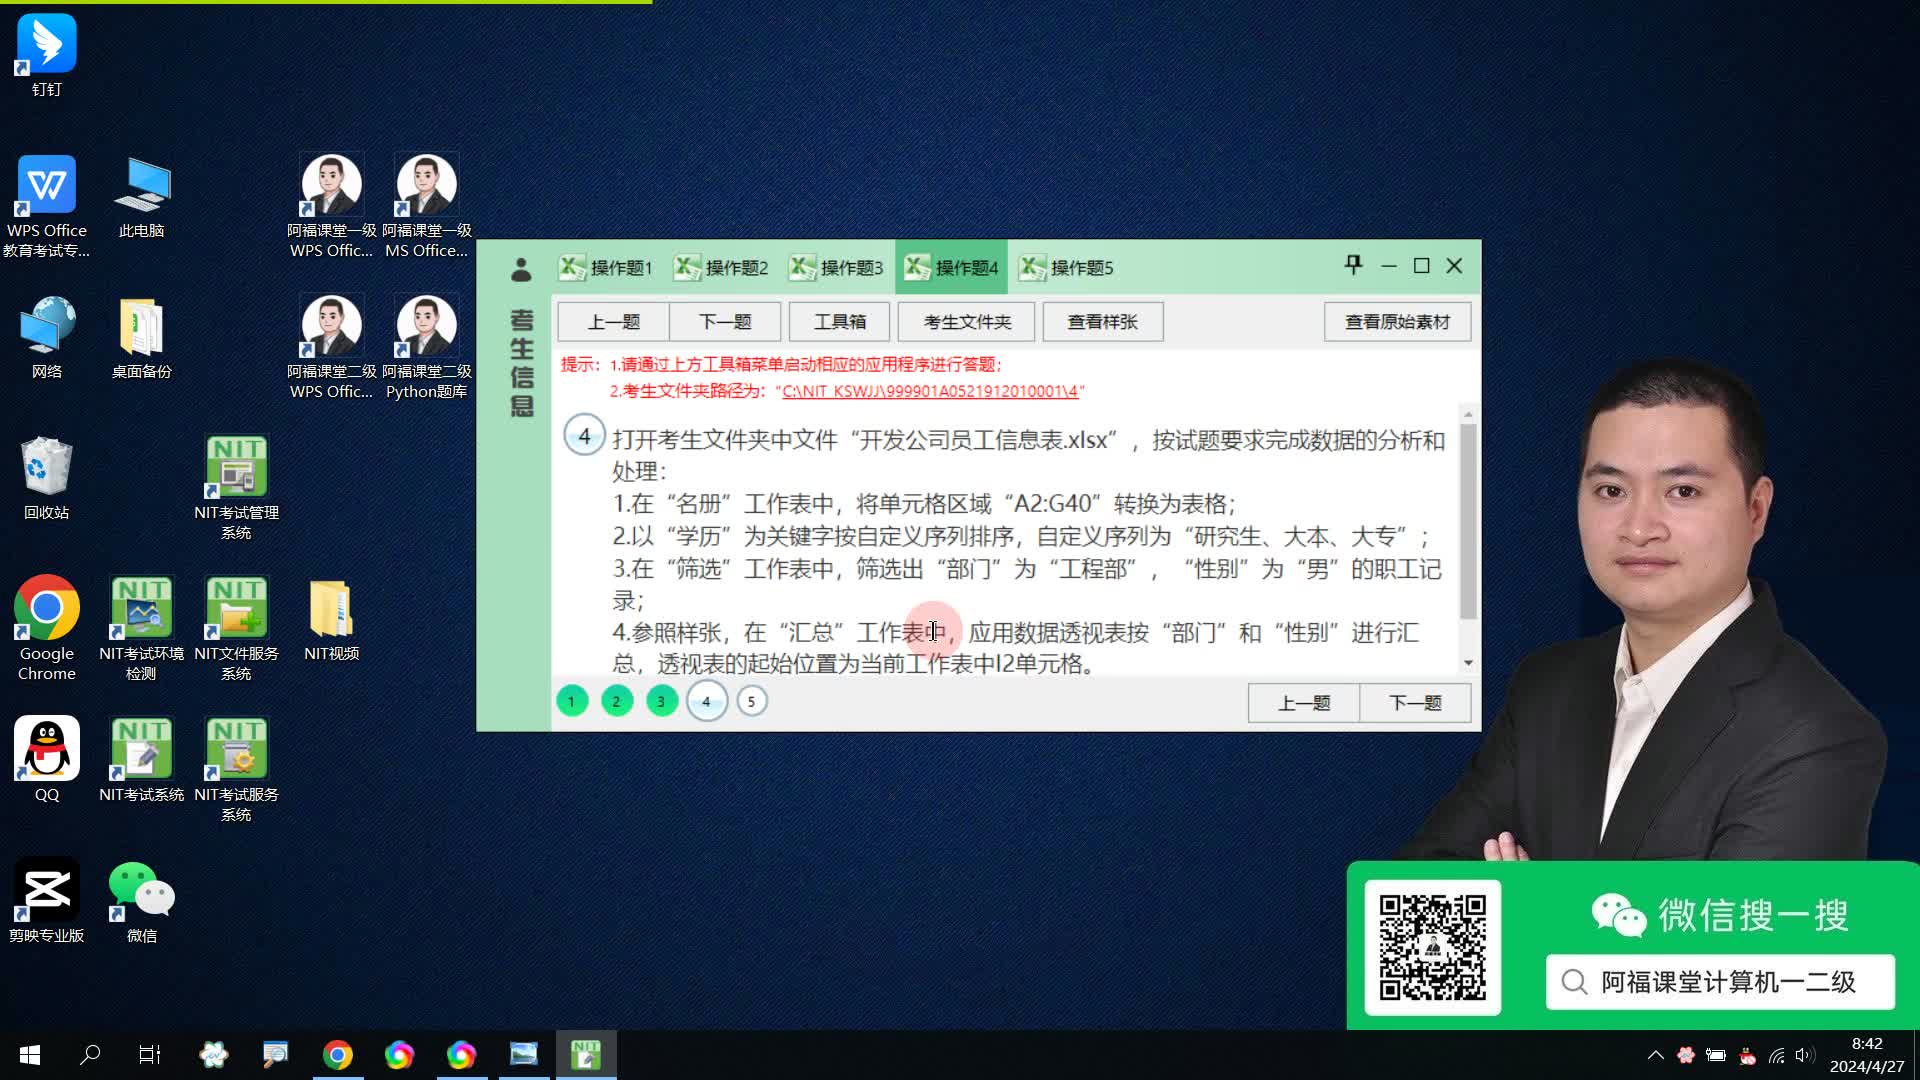The width and height of the screenshot is (1920, 1080).
Task: Click the candidate info person icon
Action: pyautogui.click(x=521, y=270)
